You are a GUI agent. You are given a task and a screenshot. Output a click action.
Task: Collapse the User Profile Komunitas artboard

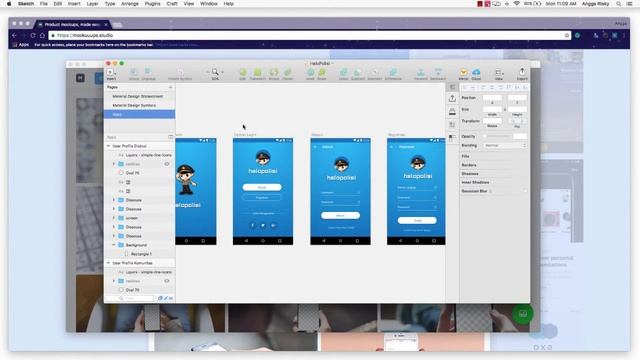point(109,263)
